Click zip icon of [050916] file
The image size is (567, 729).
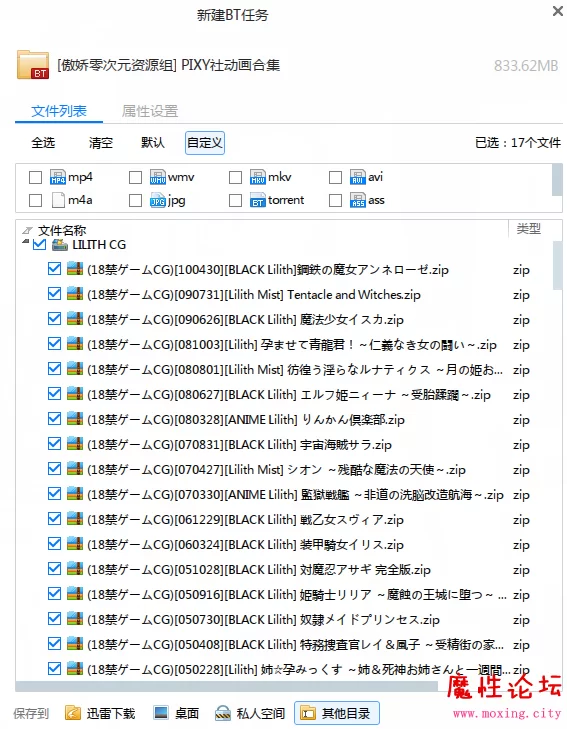75,594
